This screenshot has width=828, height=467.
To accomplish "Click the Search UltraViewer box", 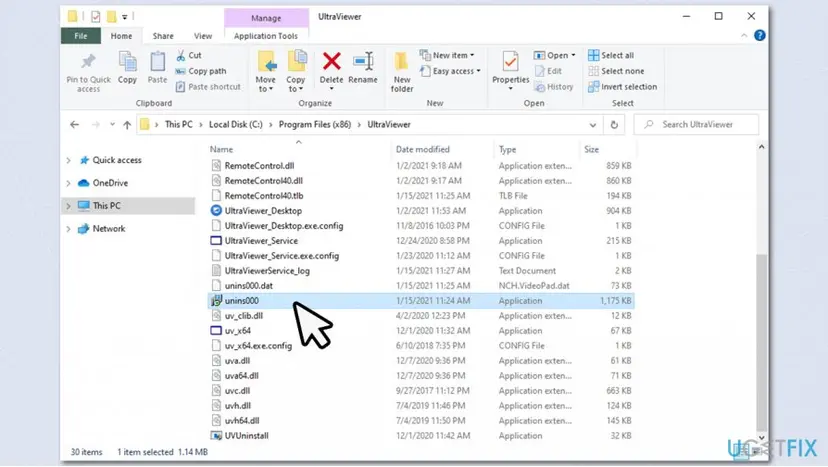I will click(697, 125).
